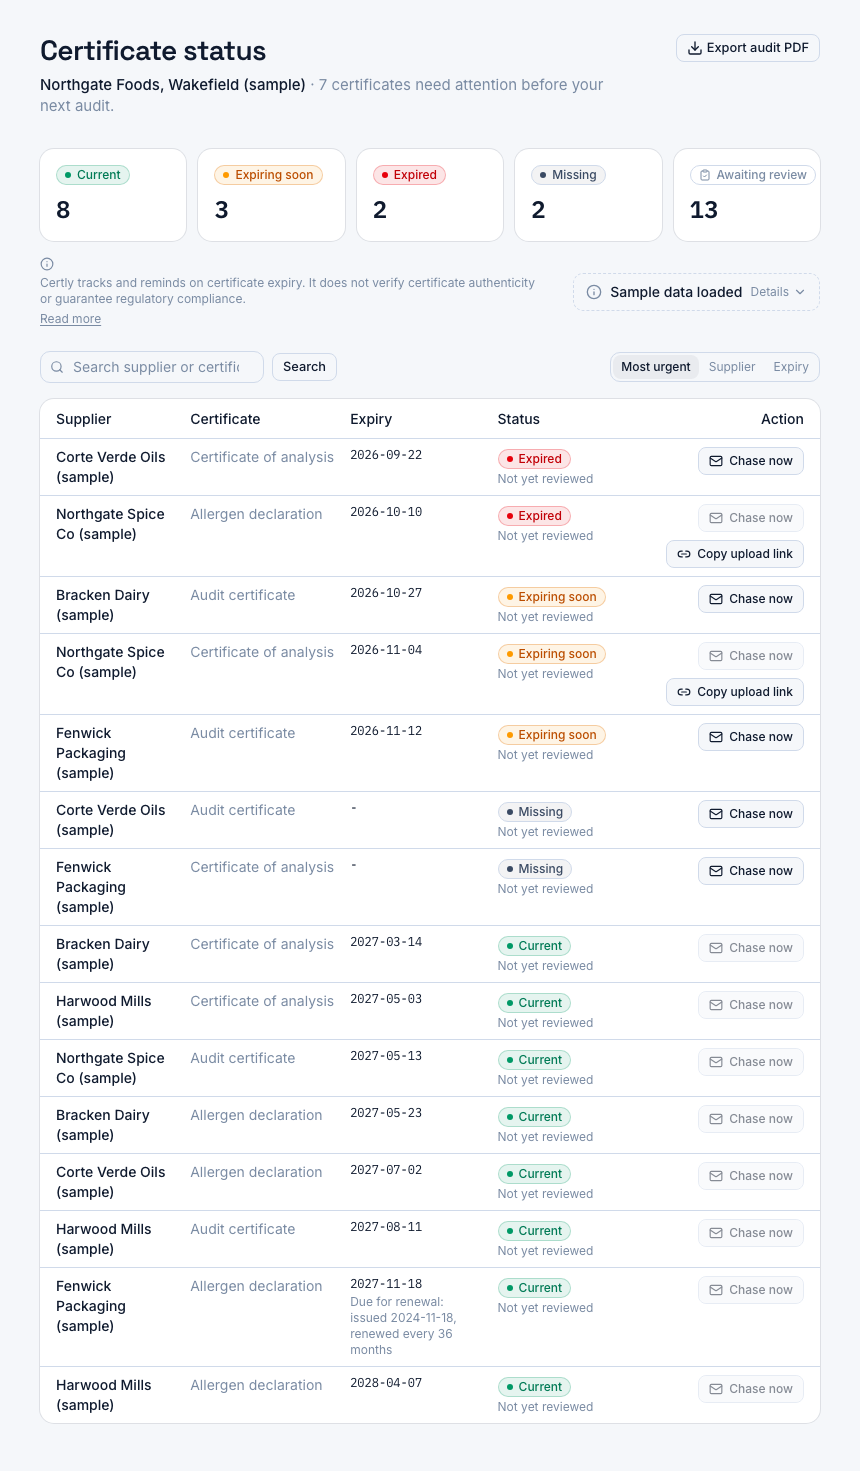The width and height of the screenshot is (860, 1471).
Task: Click the envelope icon for Corte Verde Oils Certificate of analysis
Action: tap(716, 461)
